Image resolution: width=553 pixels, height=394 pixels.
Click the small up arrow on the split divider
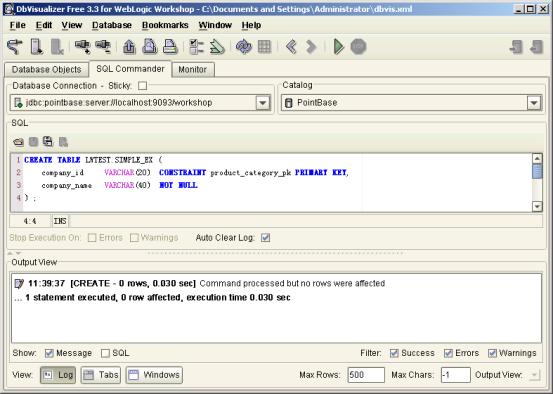(x=10, y=253)
